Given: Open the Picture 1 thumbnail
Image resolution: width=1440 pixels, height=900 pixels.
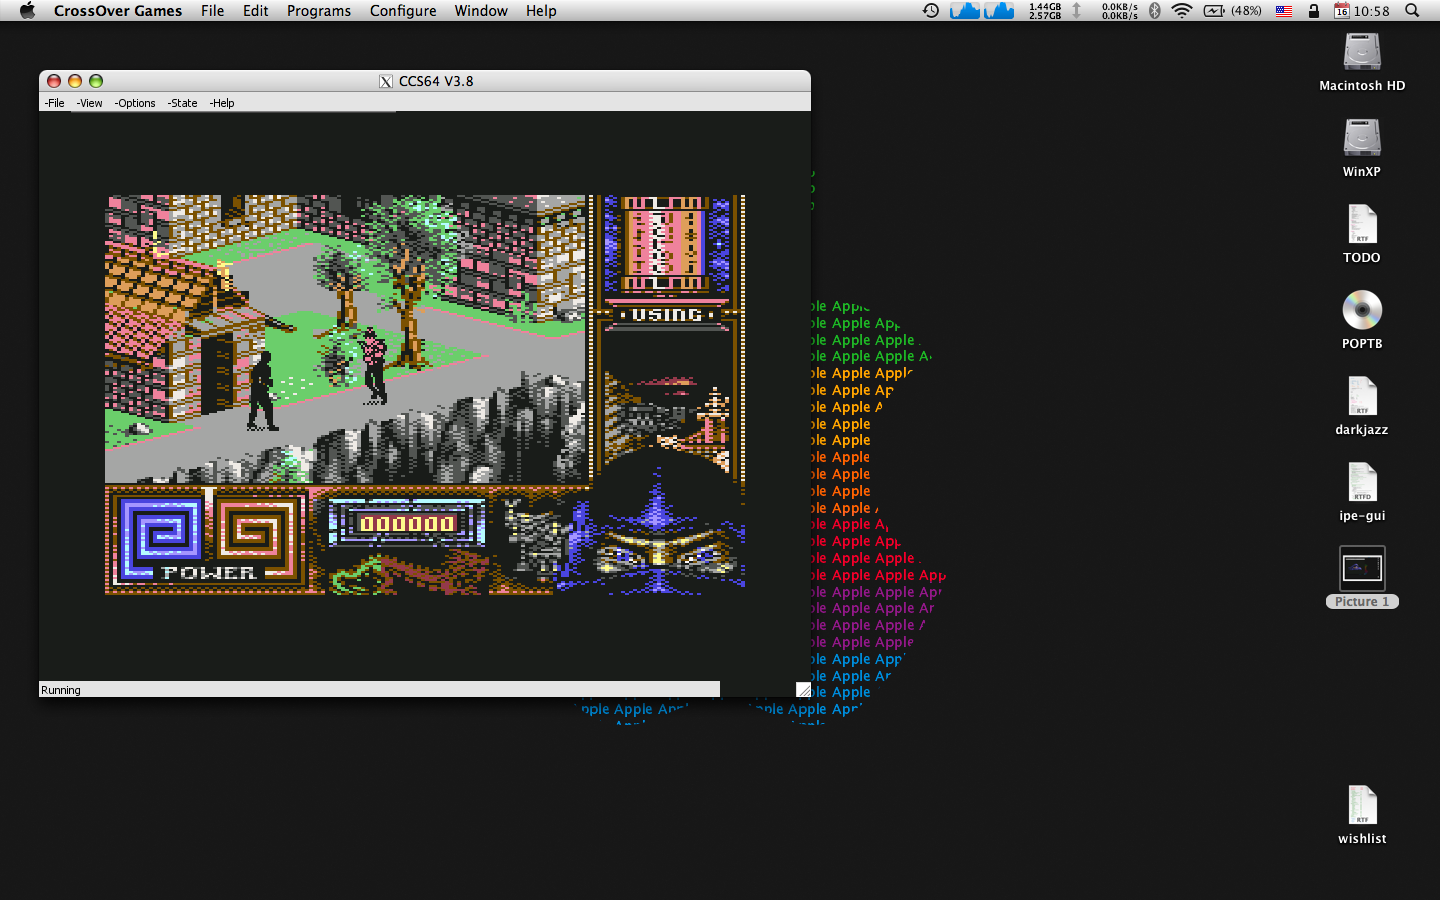Looking at the screenshot, I should [1361, 567].
